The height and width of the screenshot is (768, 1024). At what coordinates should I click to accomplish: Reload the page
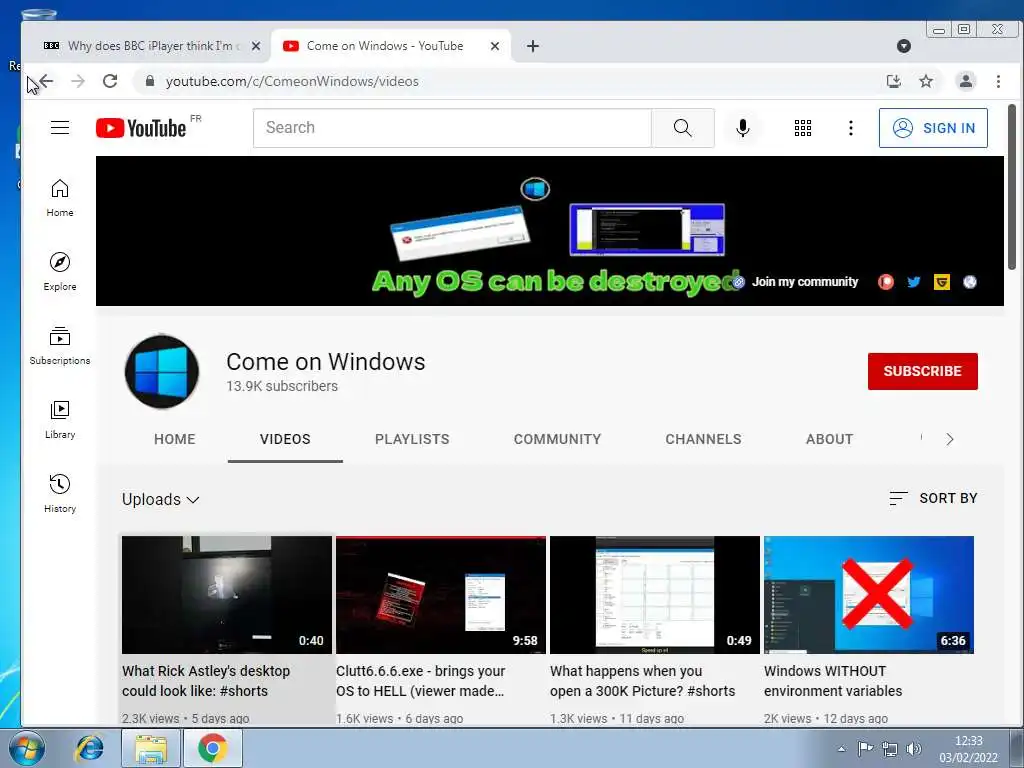[110, 81]
